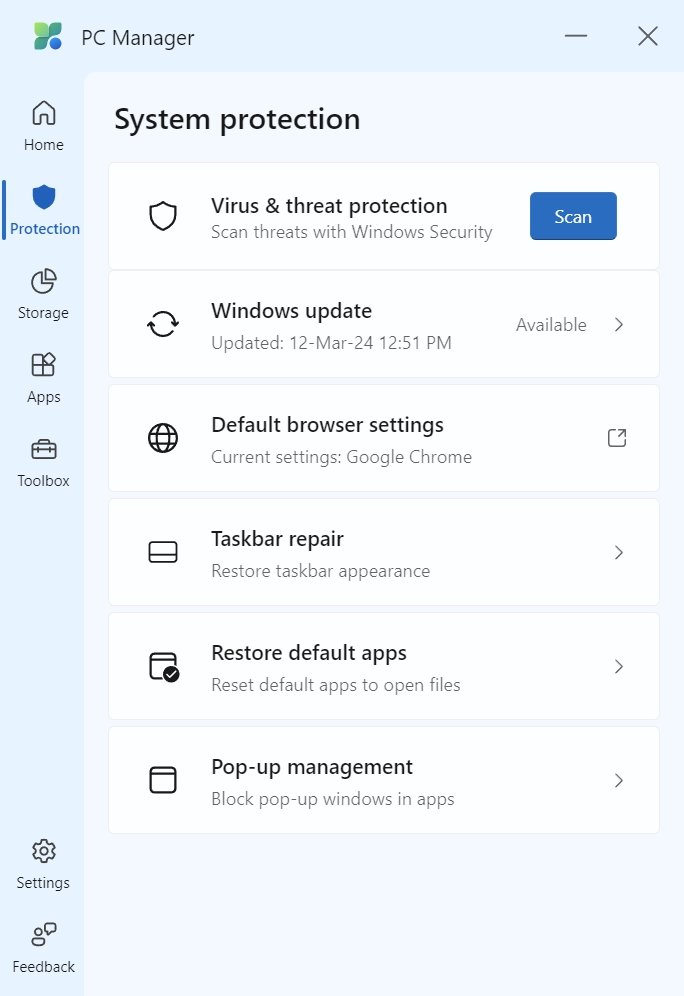The height and width of the screenshot is (996, 684).
Task: Expand Windows update with its chevron
Action: pyautogui.click(x=619, y=324)
